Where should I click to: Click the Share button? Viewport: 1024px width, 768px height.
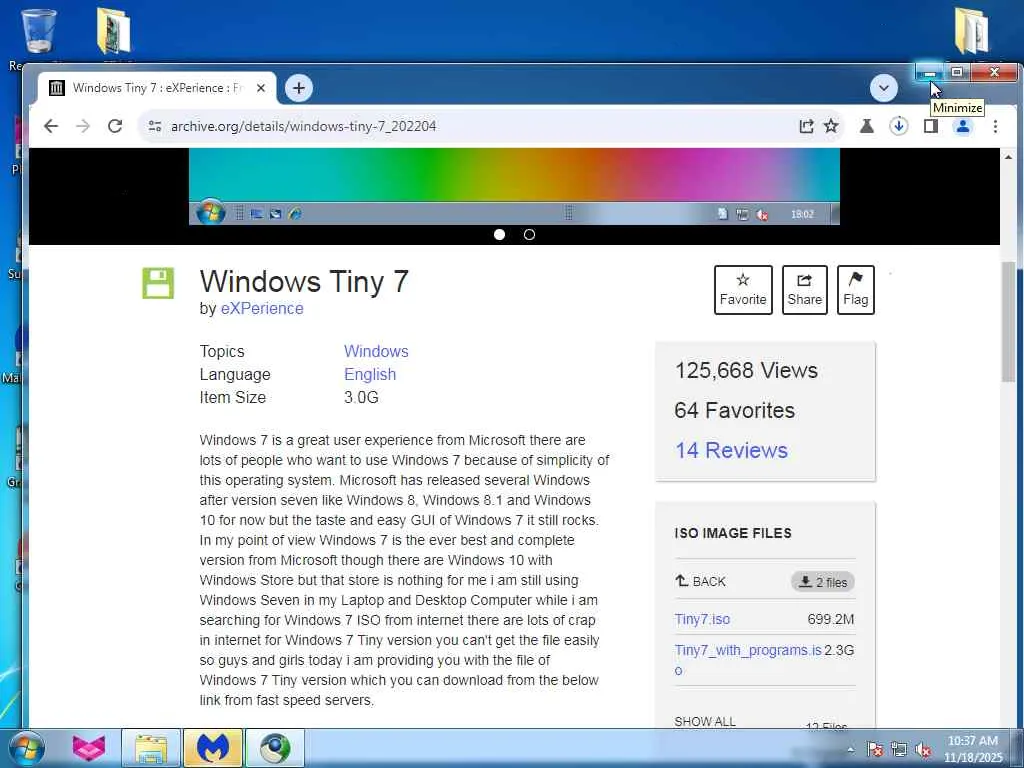coord(805,289)
